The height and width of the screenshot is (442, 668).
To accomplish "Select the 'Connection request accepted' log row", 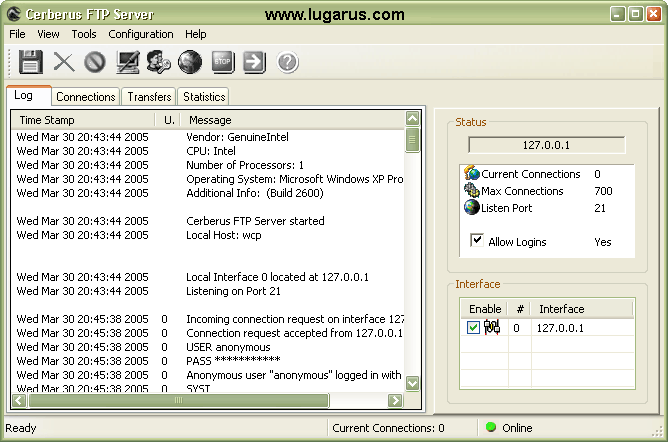I will click(209, 333).
